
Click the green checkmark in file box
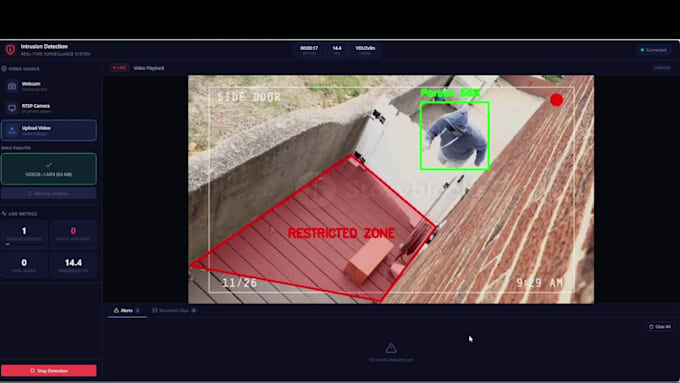49,164
